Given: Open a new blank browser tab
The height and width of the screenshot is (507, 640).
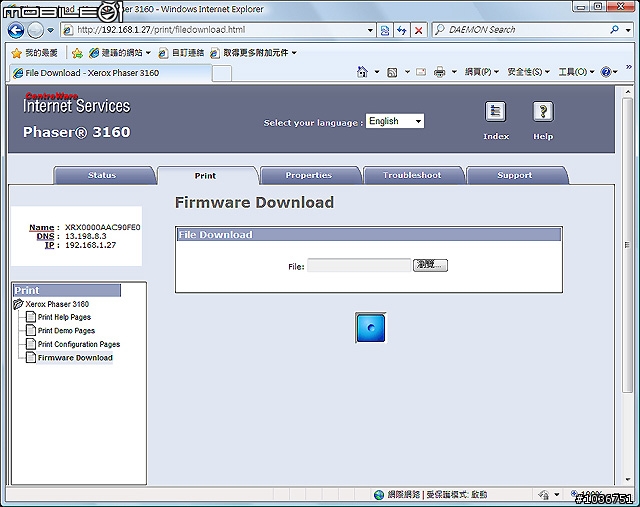Looking at the screenshot, I should tap(222, 74).
